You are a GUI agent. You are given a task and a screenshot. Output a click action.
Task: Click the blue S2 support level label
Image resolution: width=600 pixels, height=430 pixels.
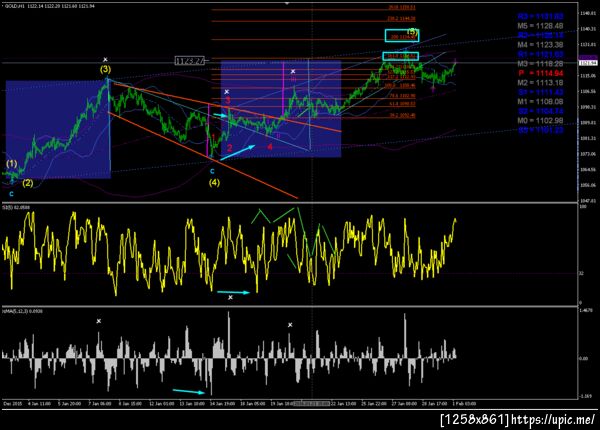[540, 111]
